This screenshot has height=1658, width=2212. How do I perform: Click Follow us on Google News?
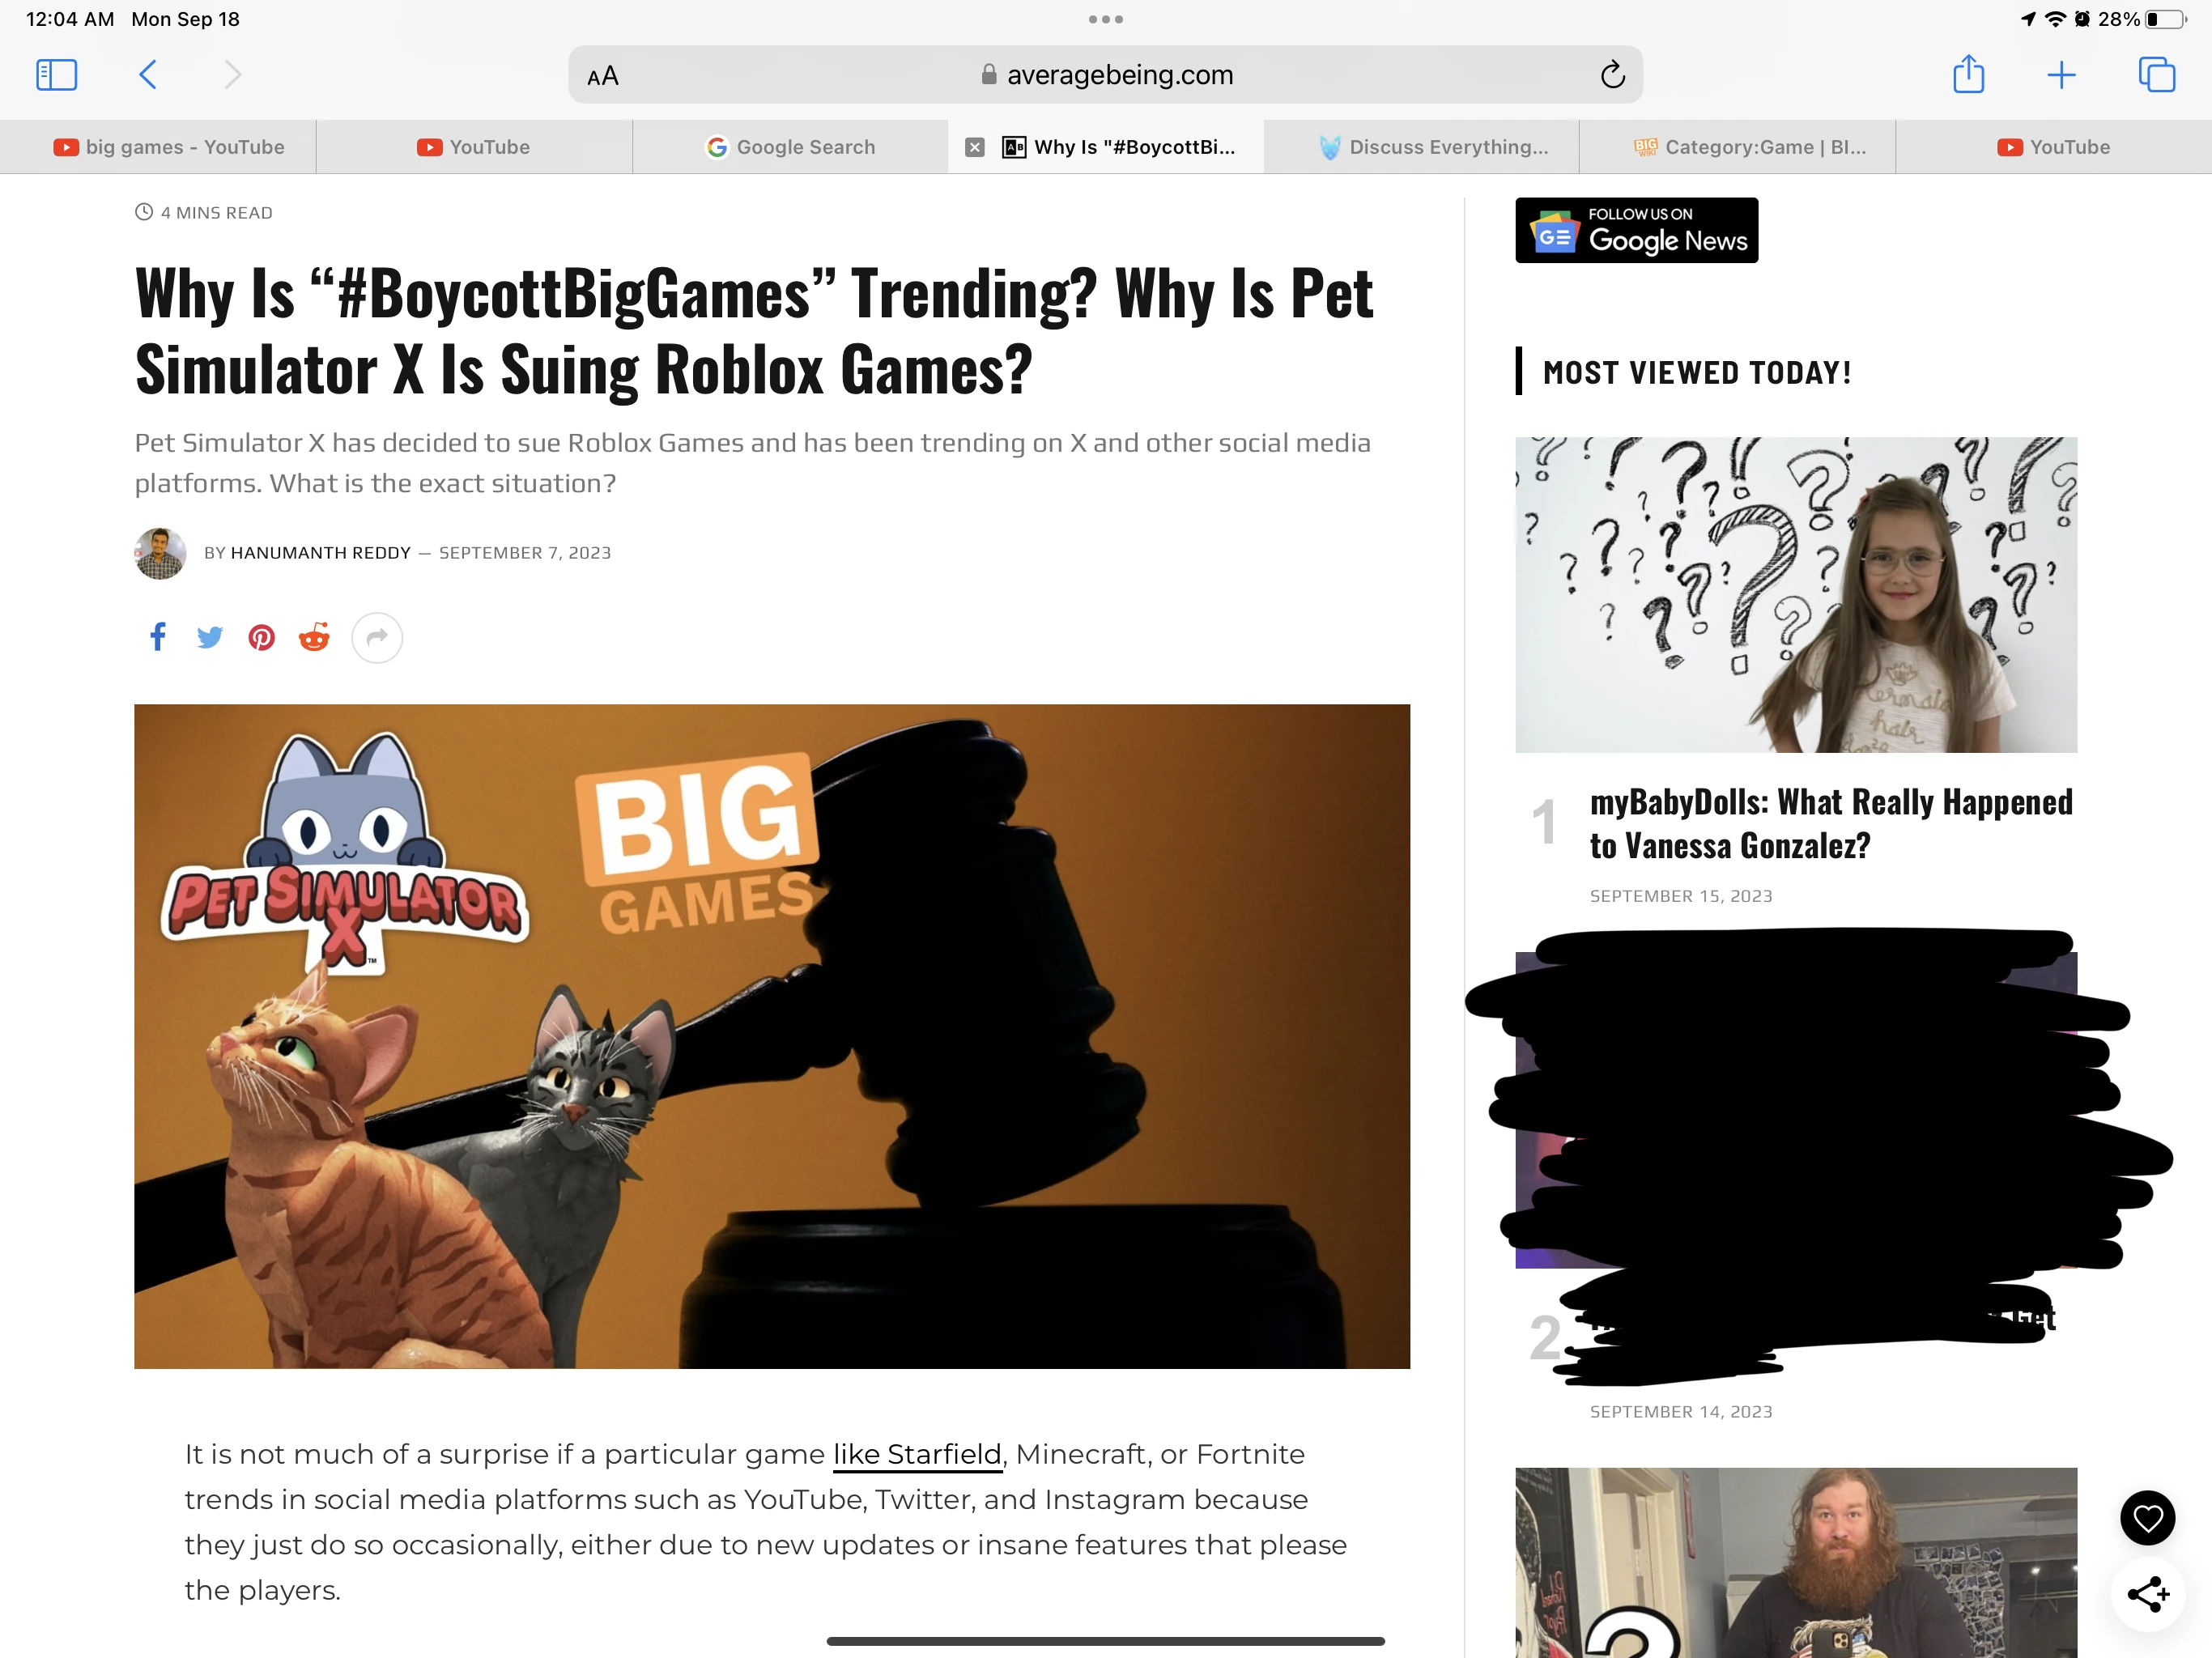point(1636,230)
